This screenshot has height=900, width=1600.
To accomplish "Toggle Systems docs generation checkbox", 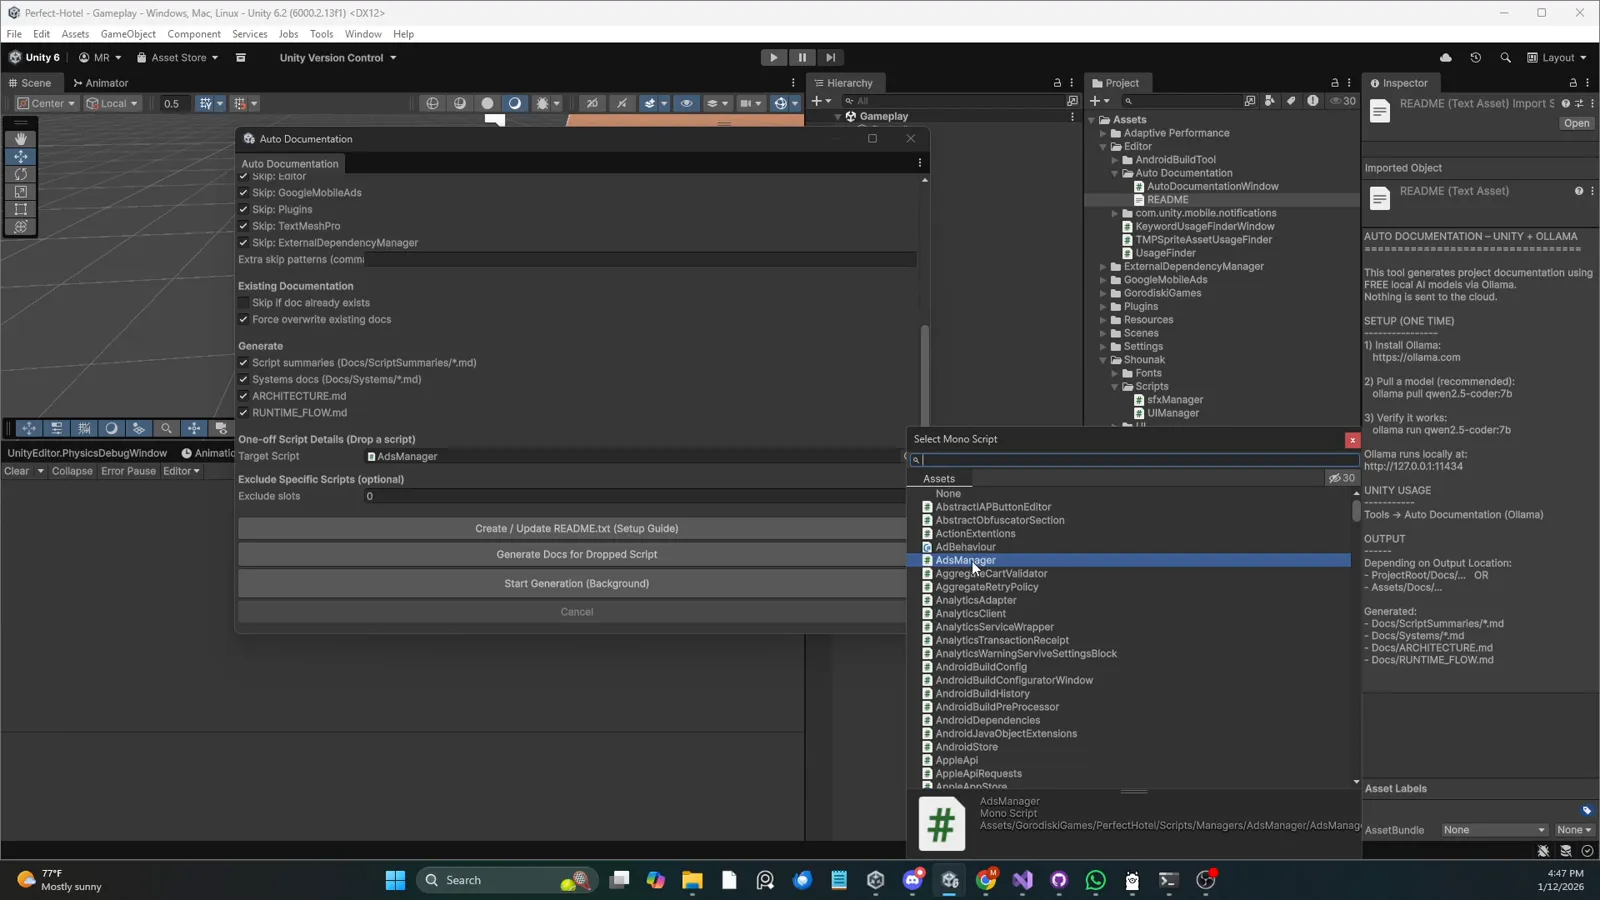I will (x=243, y=380).
